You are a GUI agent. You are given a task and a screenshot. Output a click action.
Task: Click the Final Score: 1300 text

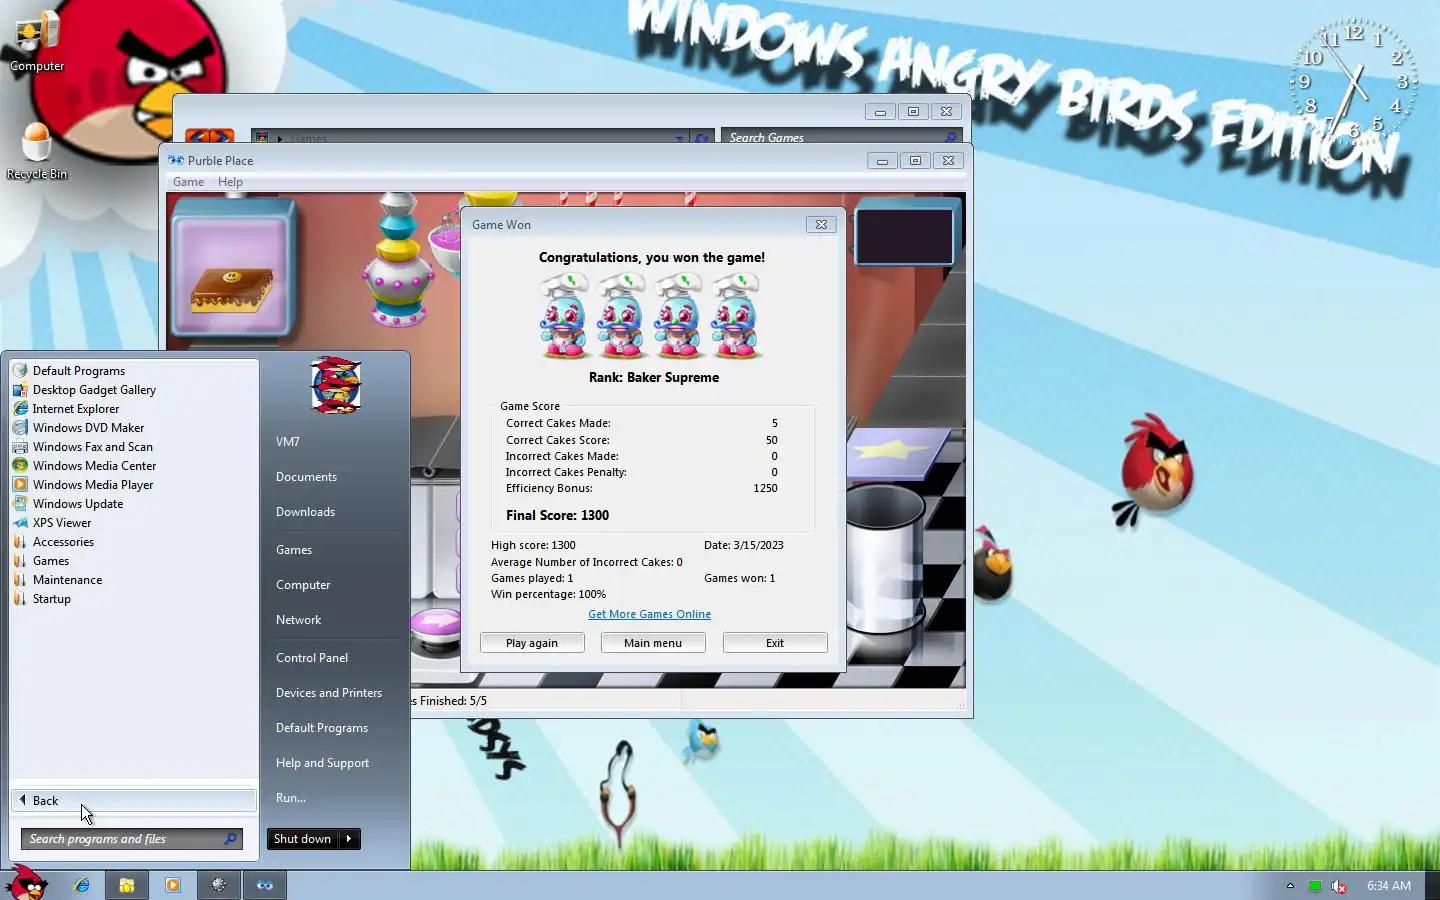pos(557,515)
